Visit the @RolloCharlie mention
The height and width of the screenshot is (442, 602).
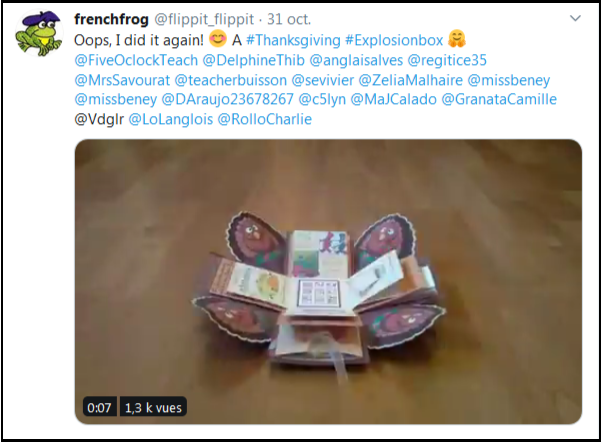click(265, 119)
